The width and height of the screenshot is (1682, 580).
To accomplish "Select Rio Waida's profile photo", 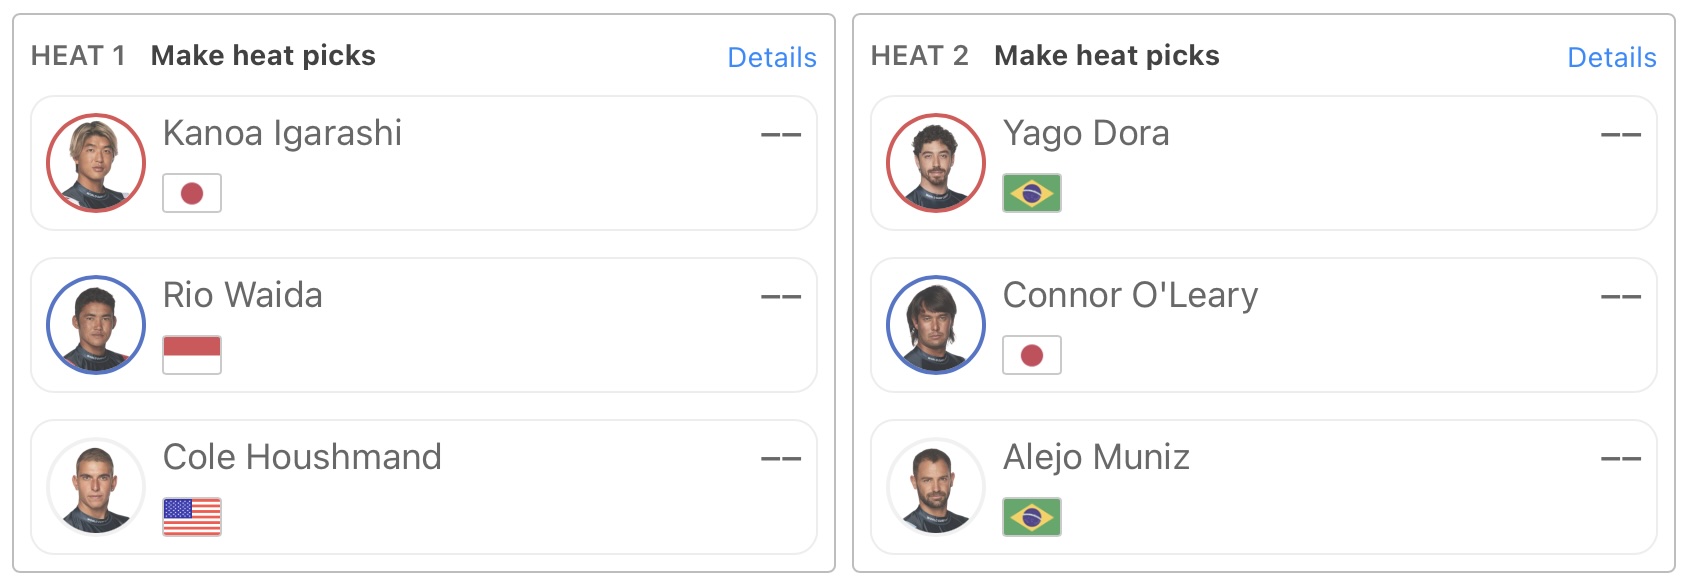I will [96, 325].
